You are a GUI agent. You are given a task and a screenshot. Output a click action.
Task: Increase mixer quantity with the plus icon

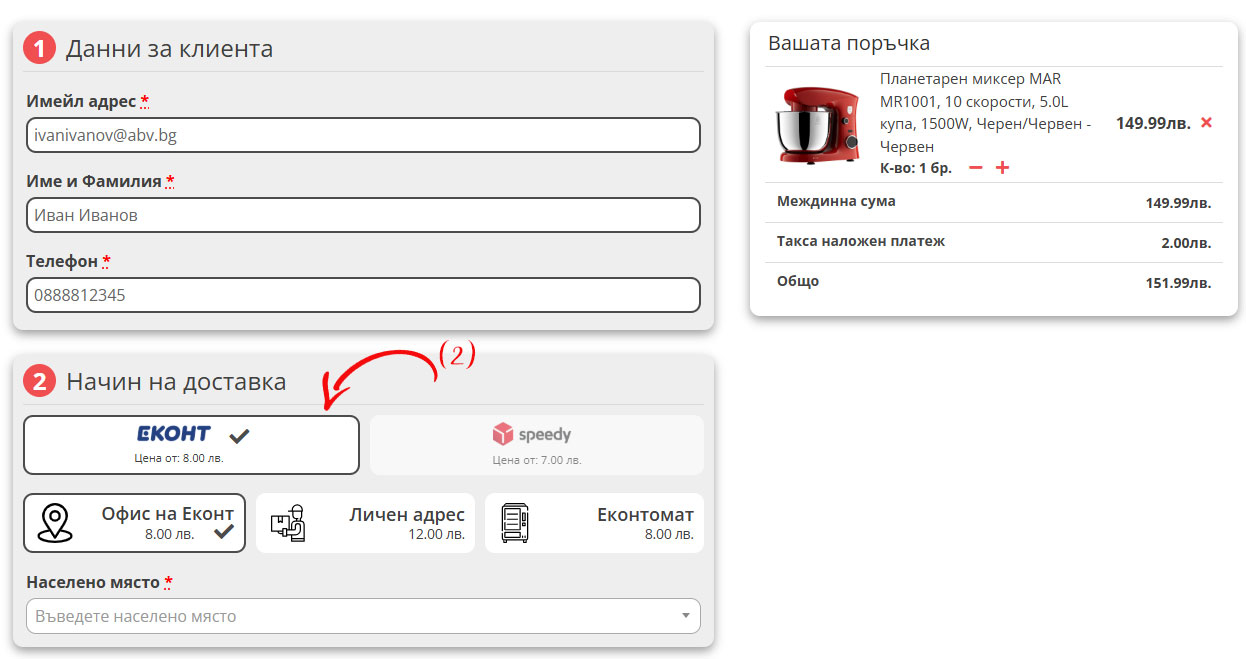[x=1001, y=168]
